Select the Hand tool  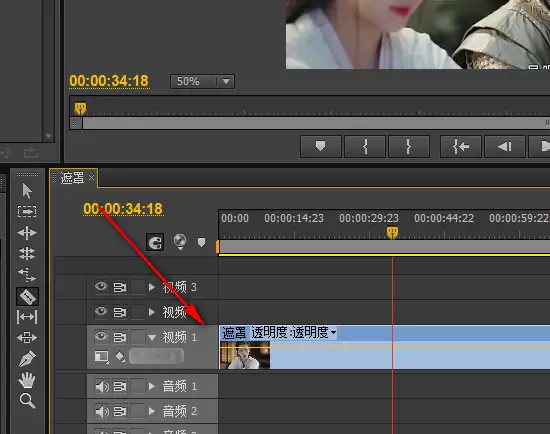(x=27, y=380)
